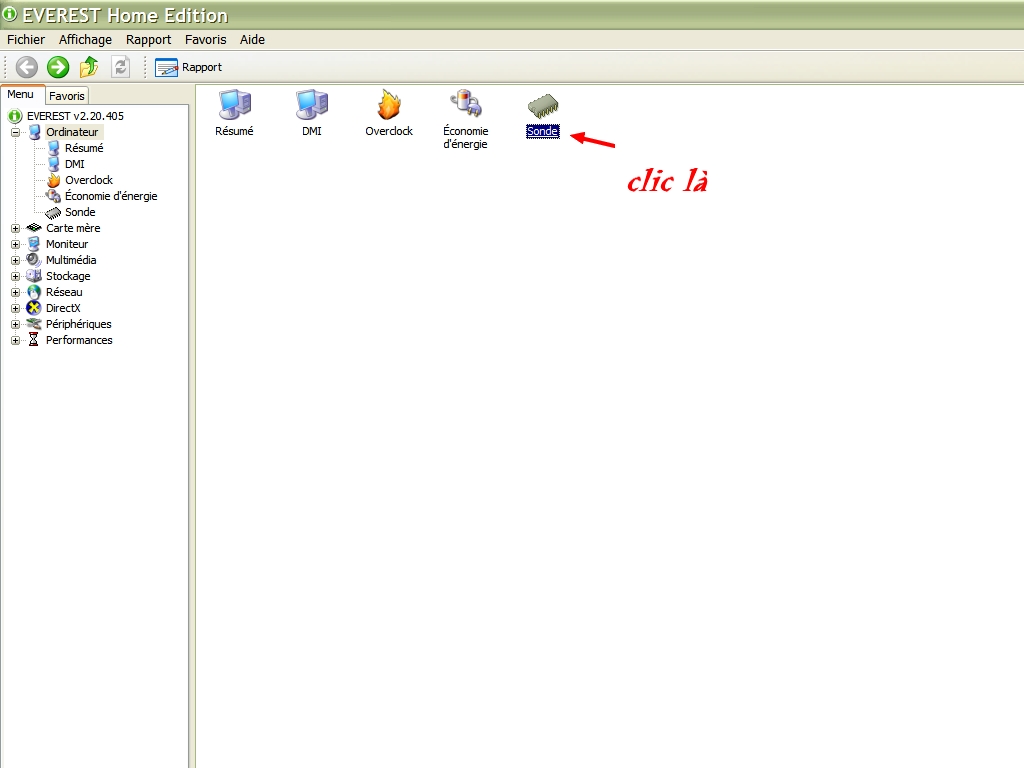Image resolution: width=1024 pixels, height=768 pixels.
Task: Select Sonde in the left tree
Action: point(80,212)
